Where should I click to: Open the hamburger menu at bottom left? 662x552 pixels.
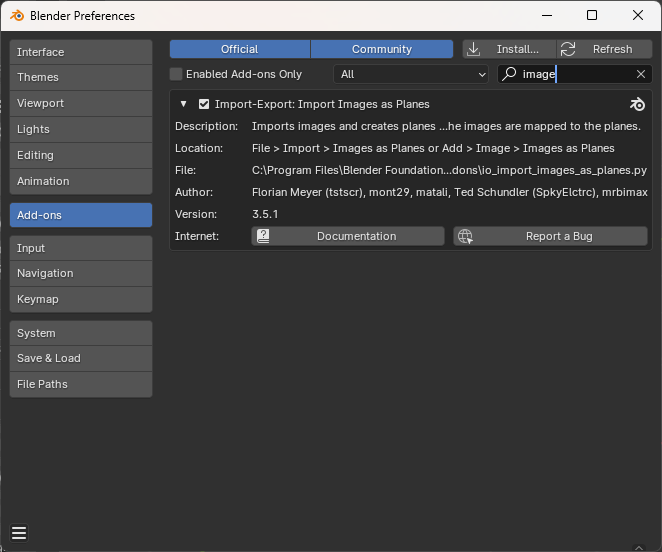(19, 533)
